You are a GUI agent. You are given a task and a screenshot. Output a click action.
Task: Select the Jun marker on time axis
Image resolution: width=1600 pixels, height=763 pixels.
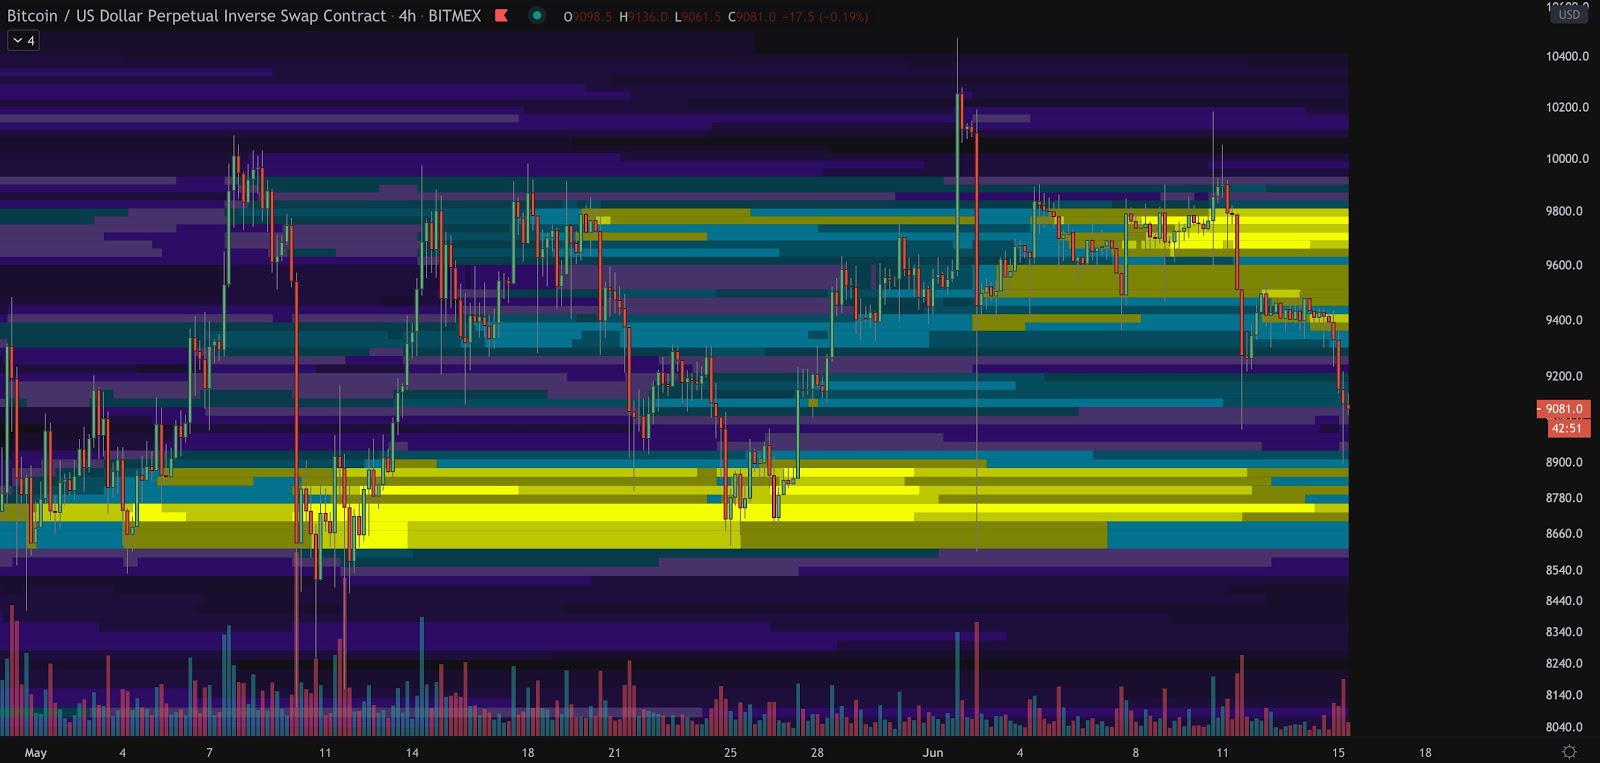pos(933,753)
